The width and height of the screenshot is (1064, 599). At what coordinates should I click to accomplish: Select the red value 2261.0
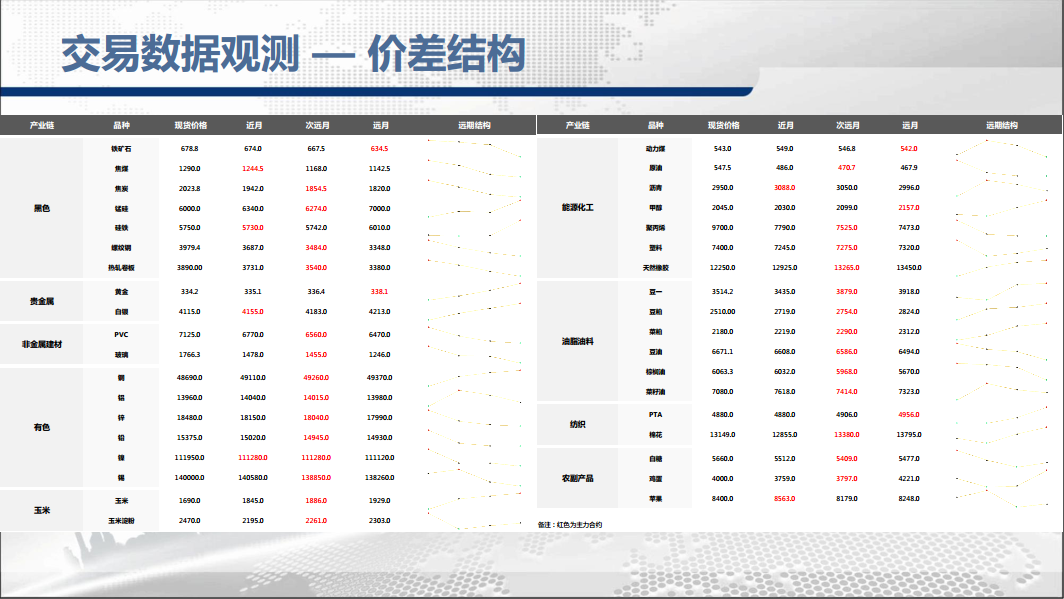316,521
